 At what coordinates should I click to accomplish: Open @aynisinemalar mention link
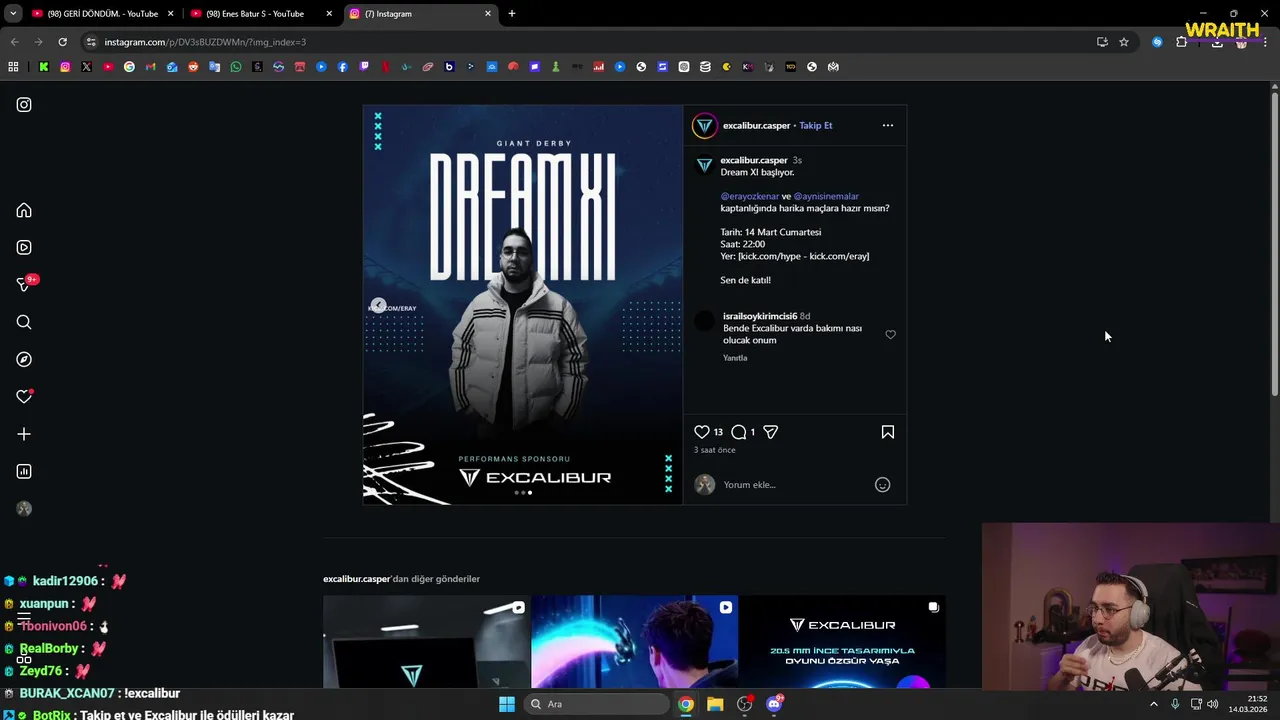click(x=826, y=196)
